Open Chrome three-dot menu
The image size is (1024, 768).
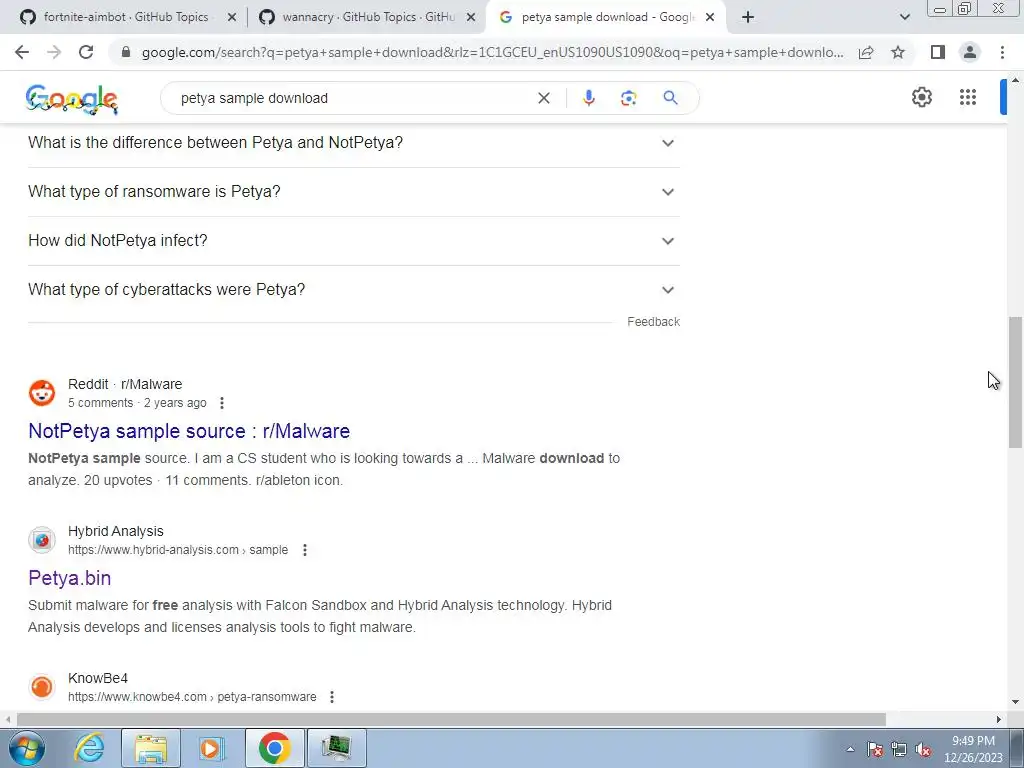[x=1002, y=52]
